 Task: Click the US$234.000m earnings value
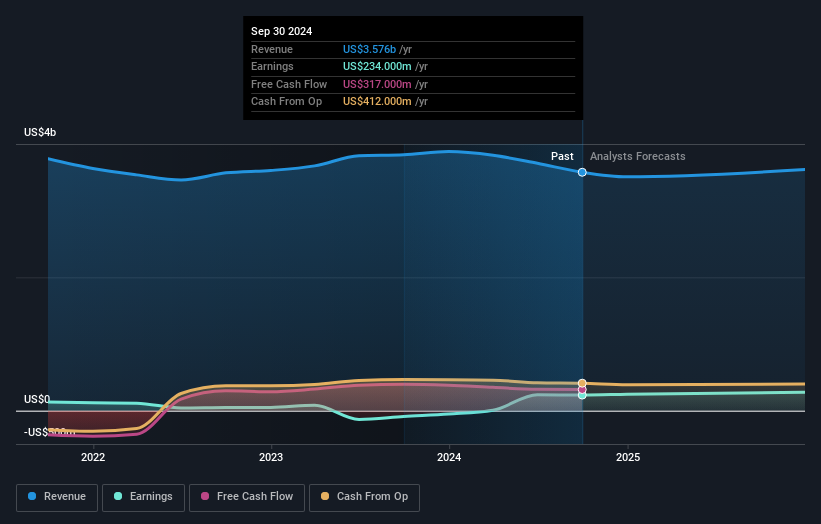tap(377, 66)
